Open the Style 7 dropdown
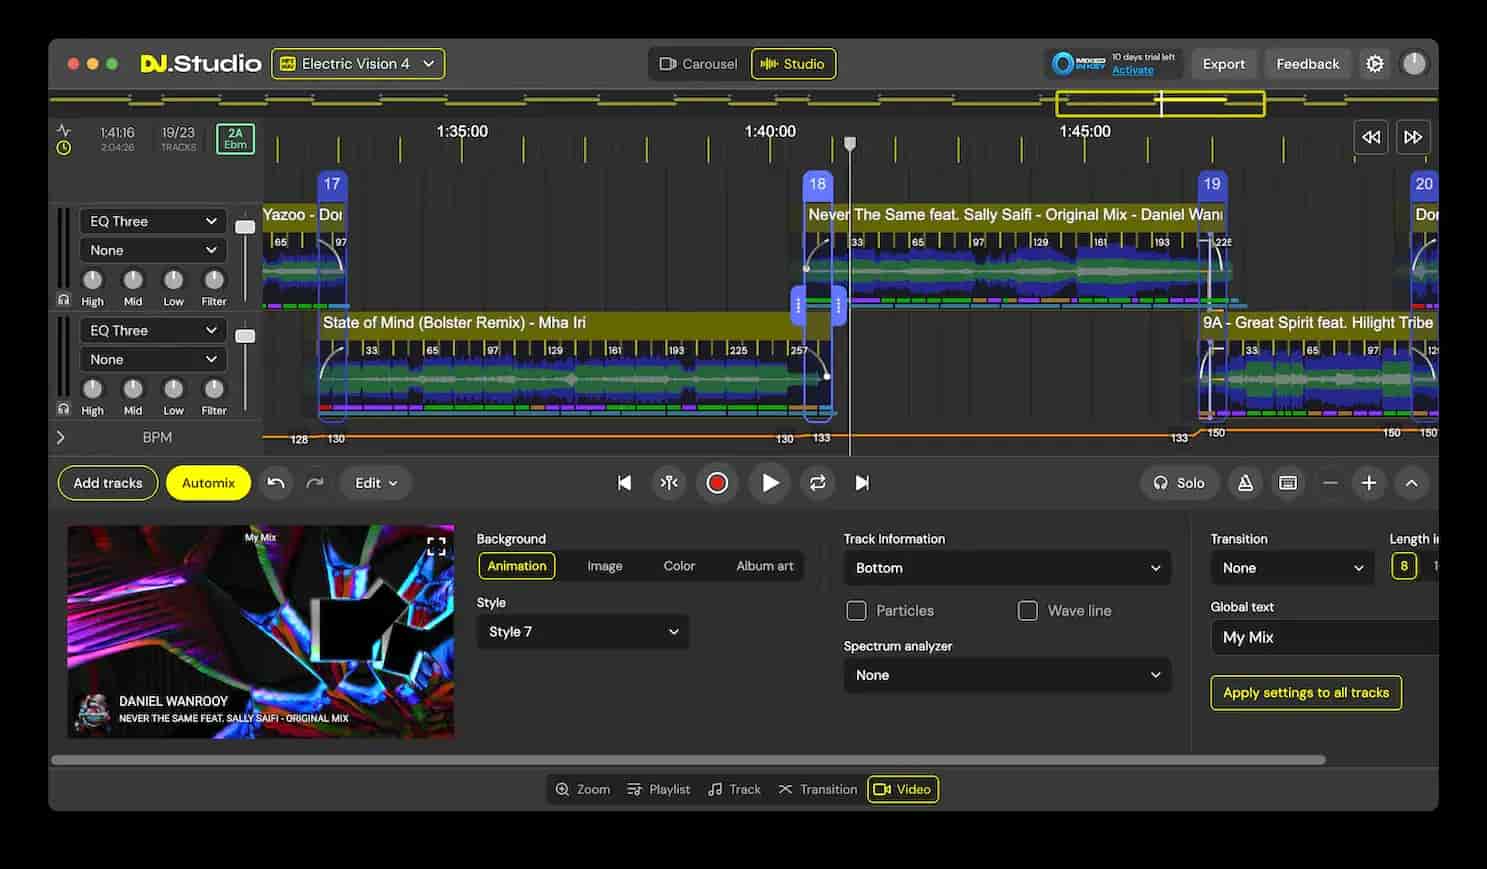Screen dimensions: 1487x869 tap(582, 631)
